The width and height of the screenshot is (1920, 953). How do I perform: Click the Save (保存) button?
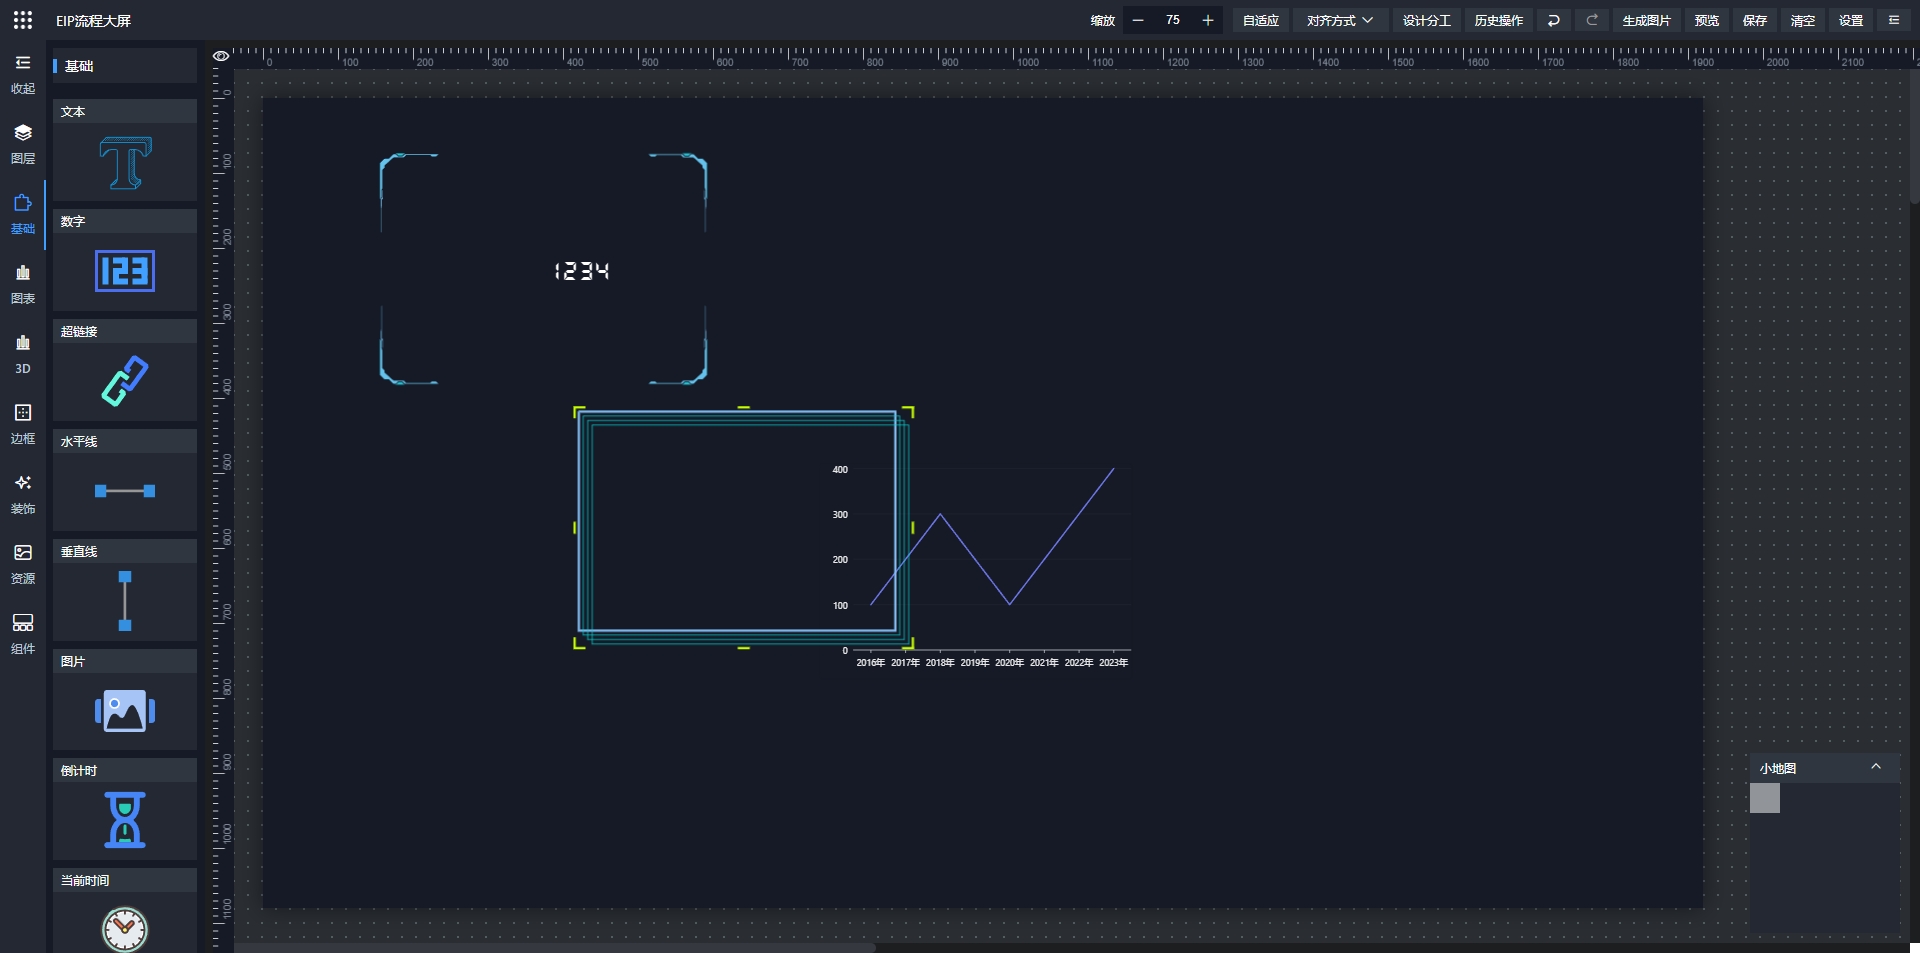coord(1754,20)
